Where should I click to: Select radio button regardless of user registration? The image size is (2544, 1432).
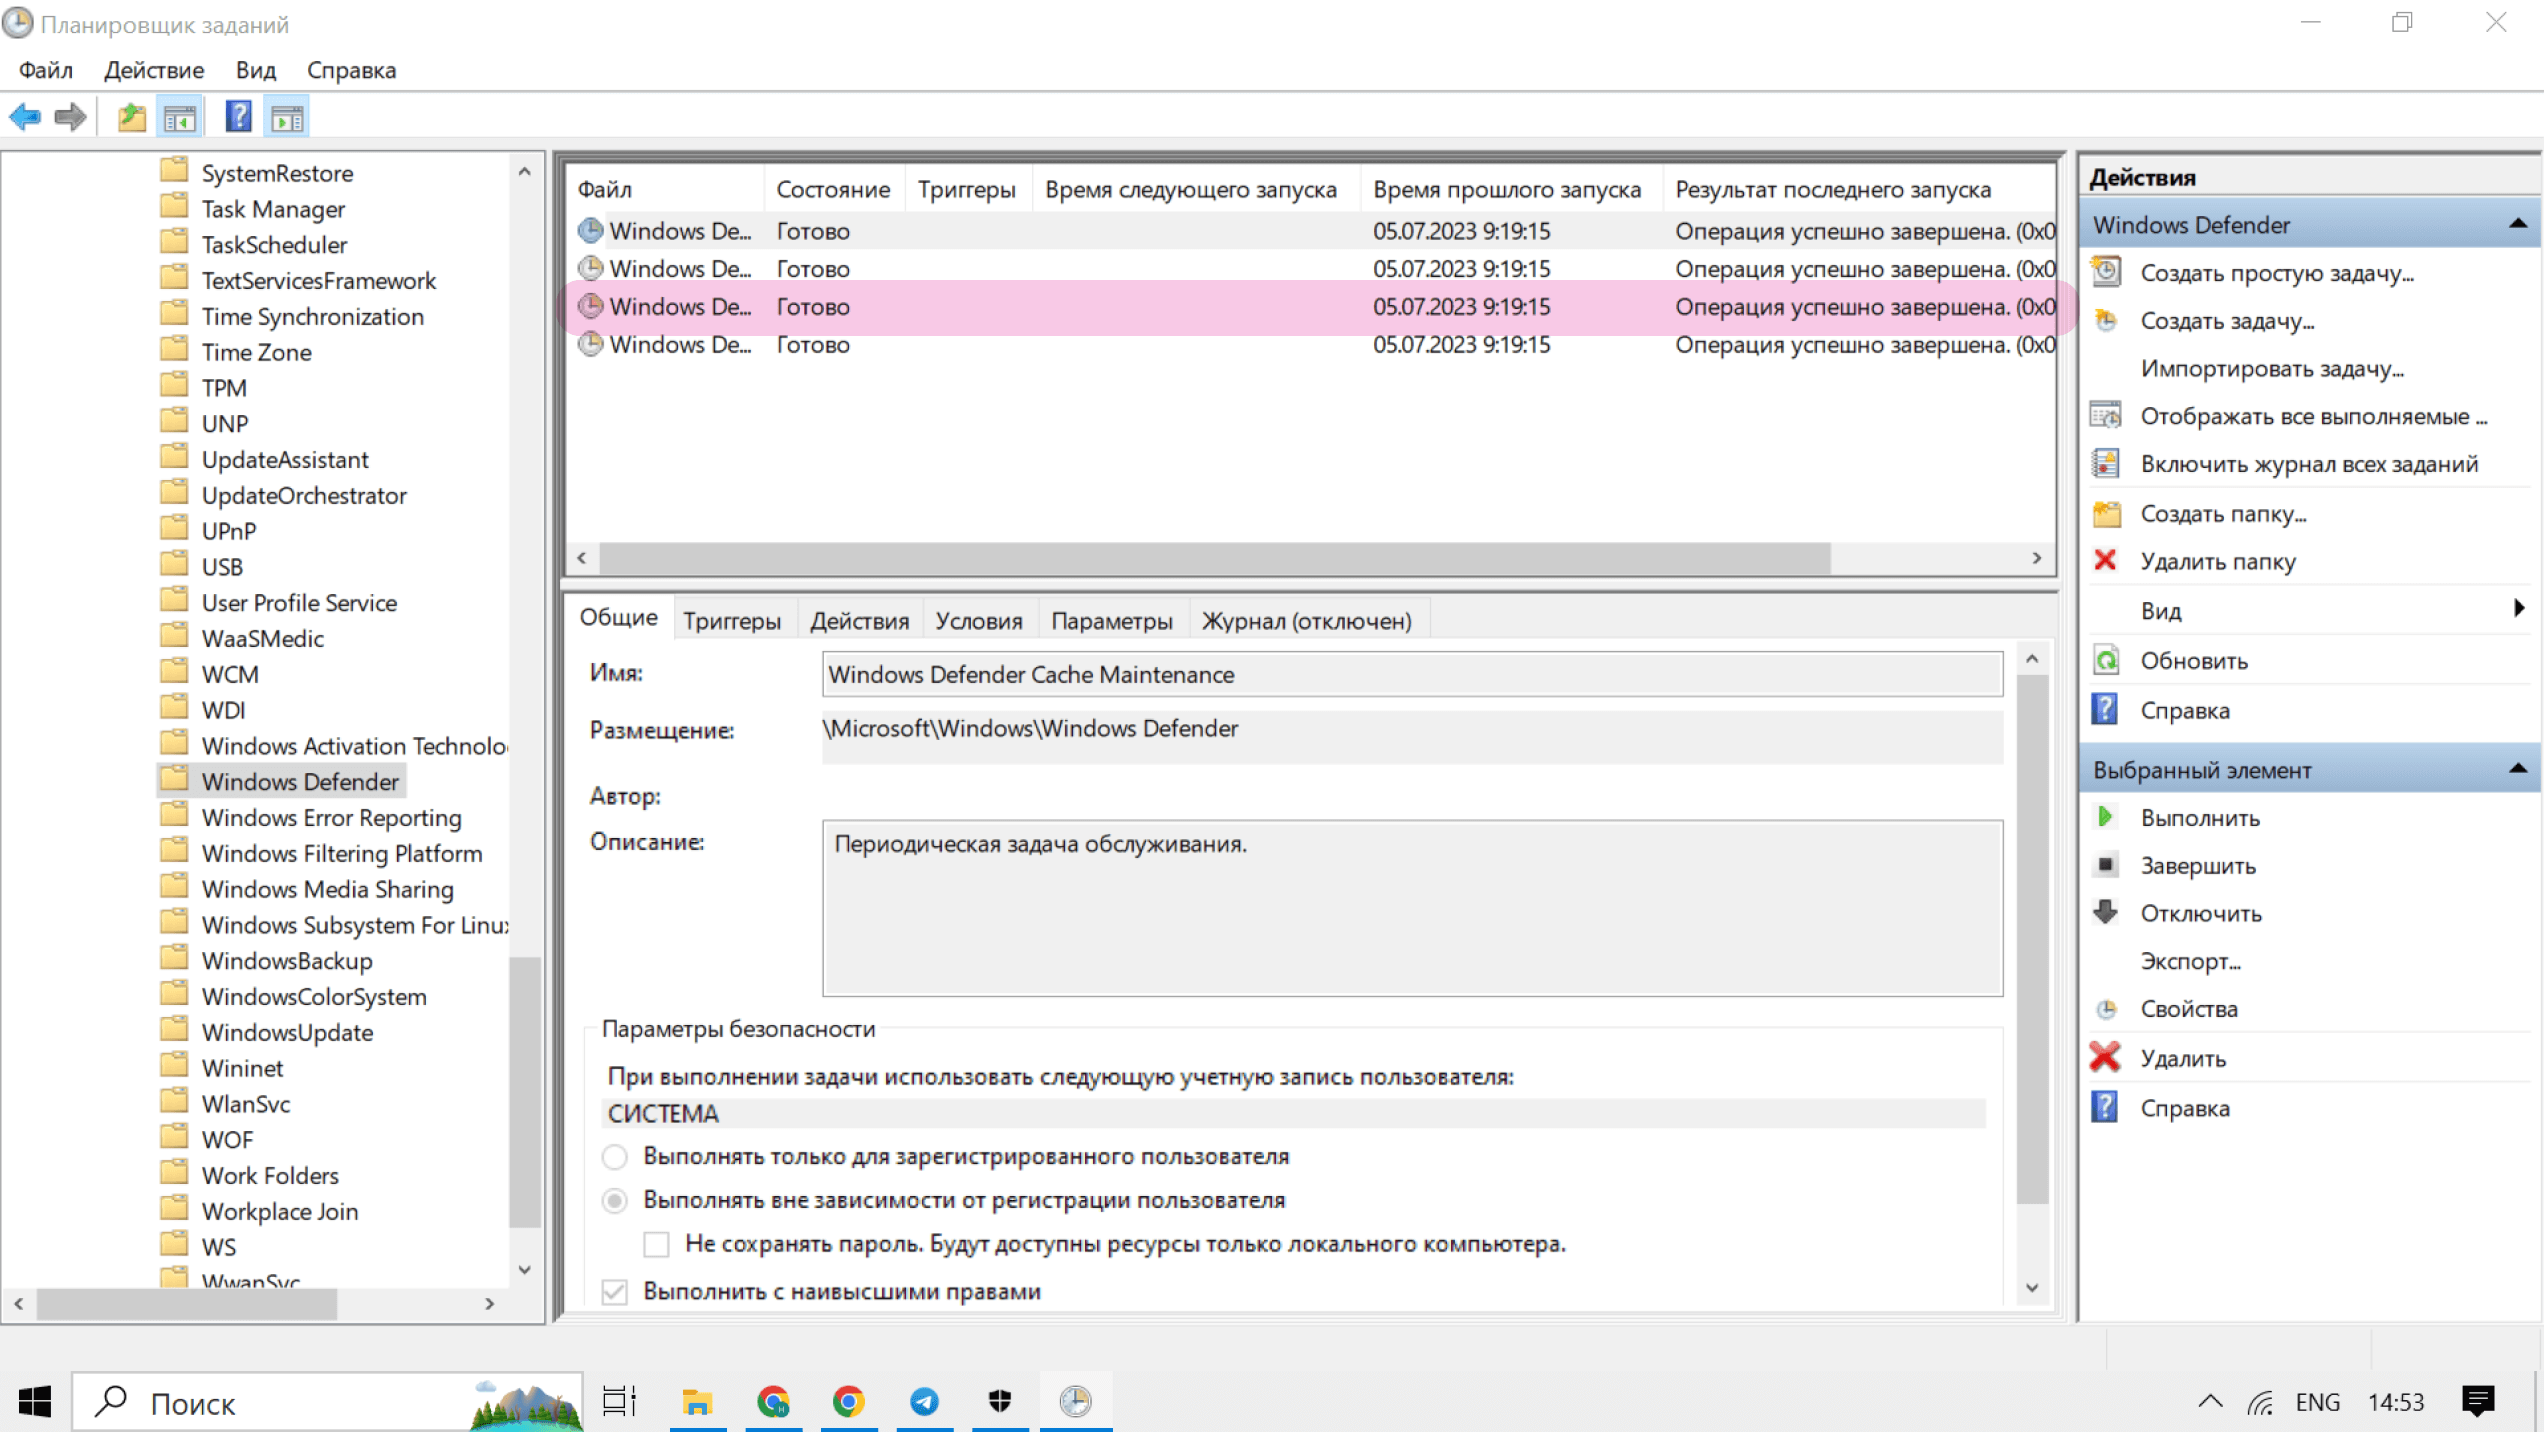tap(615, 1200)
